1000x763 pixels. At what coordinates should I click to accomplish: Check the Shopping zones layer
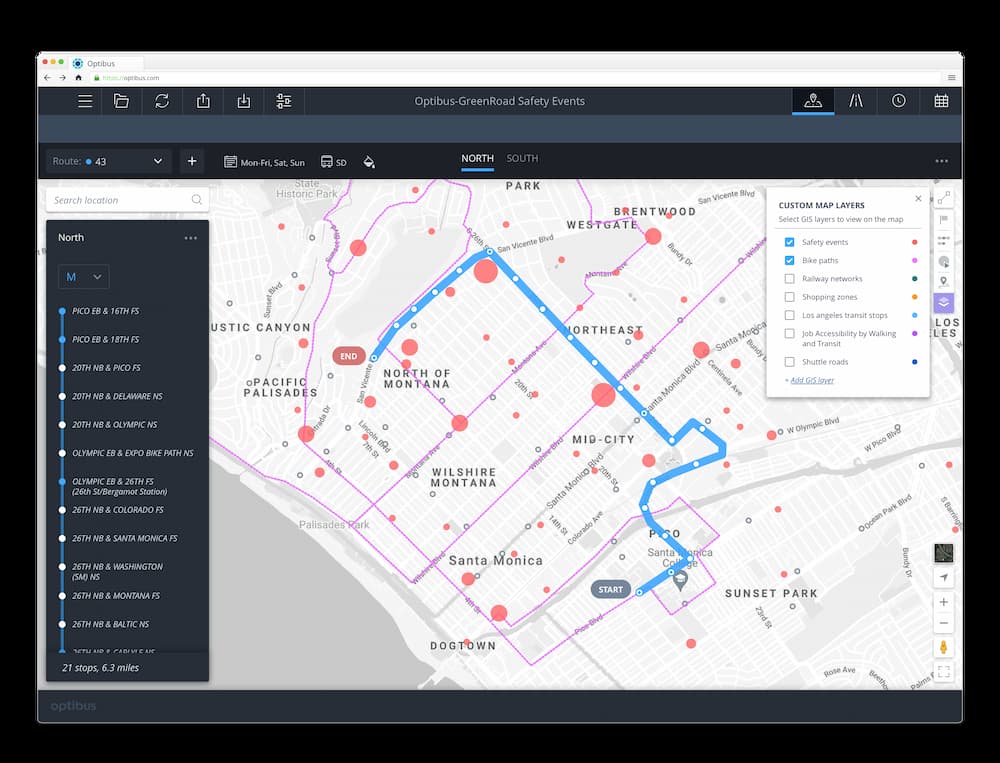click(789, 296)
